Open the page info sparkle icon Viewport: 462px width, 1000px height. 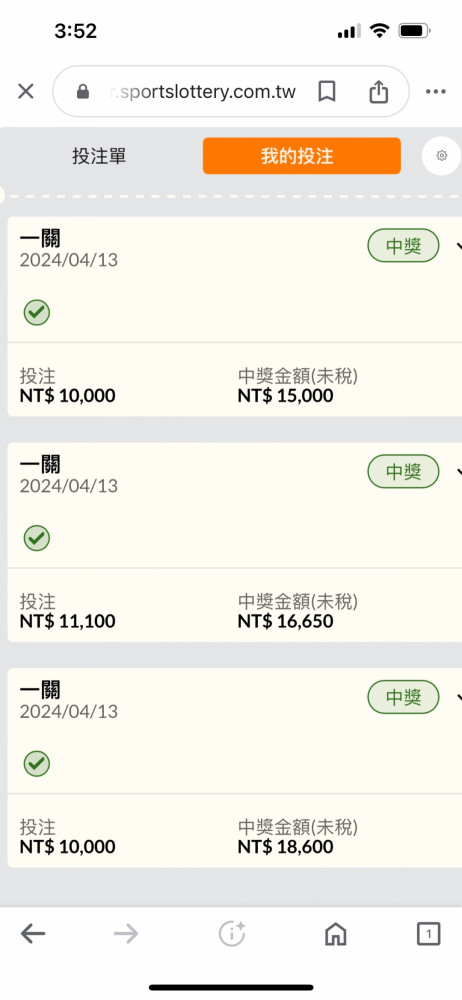point(232,934)
